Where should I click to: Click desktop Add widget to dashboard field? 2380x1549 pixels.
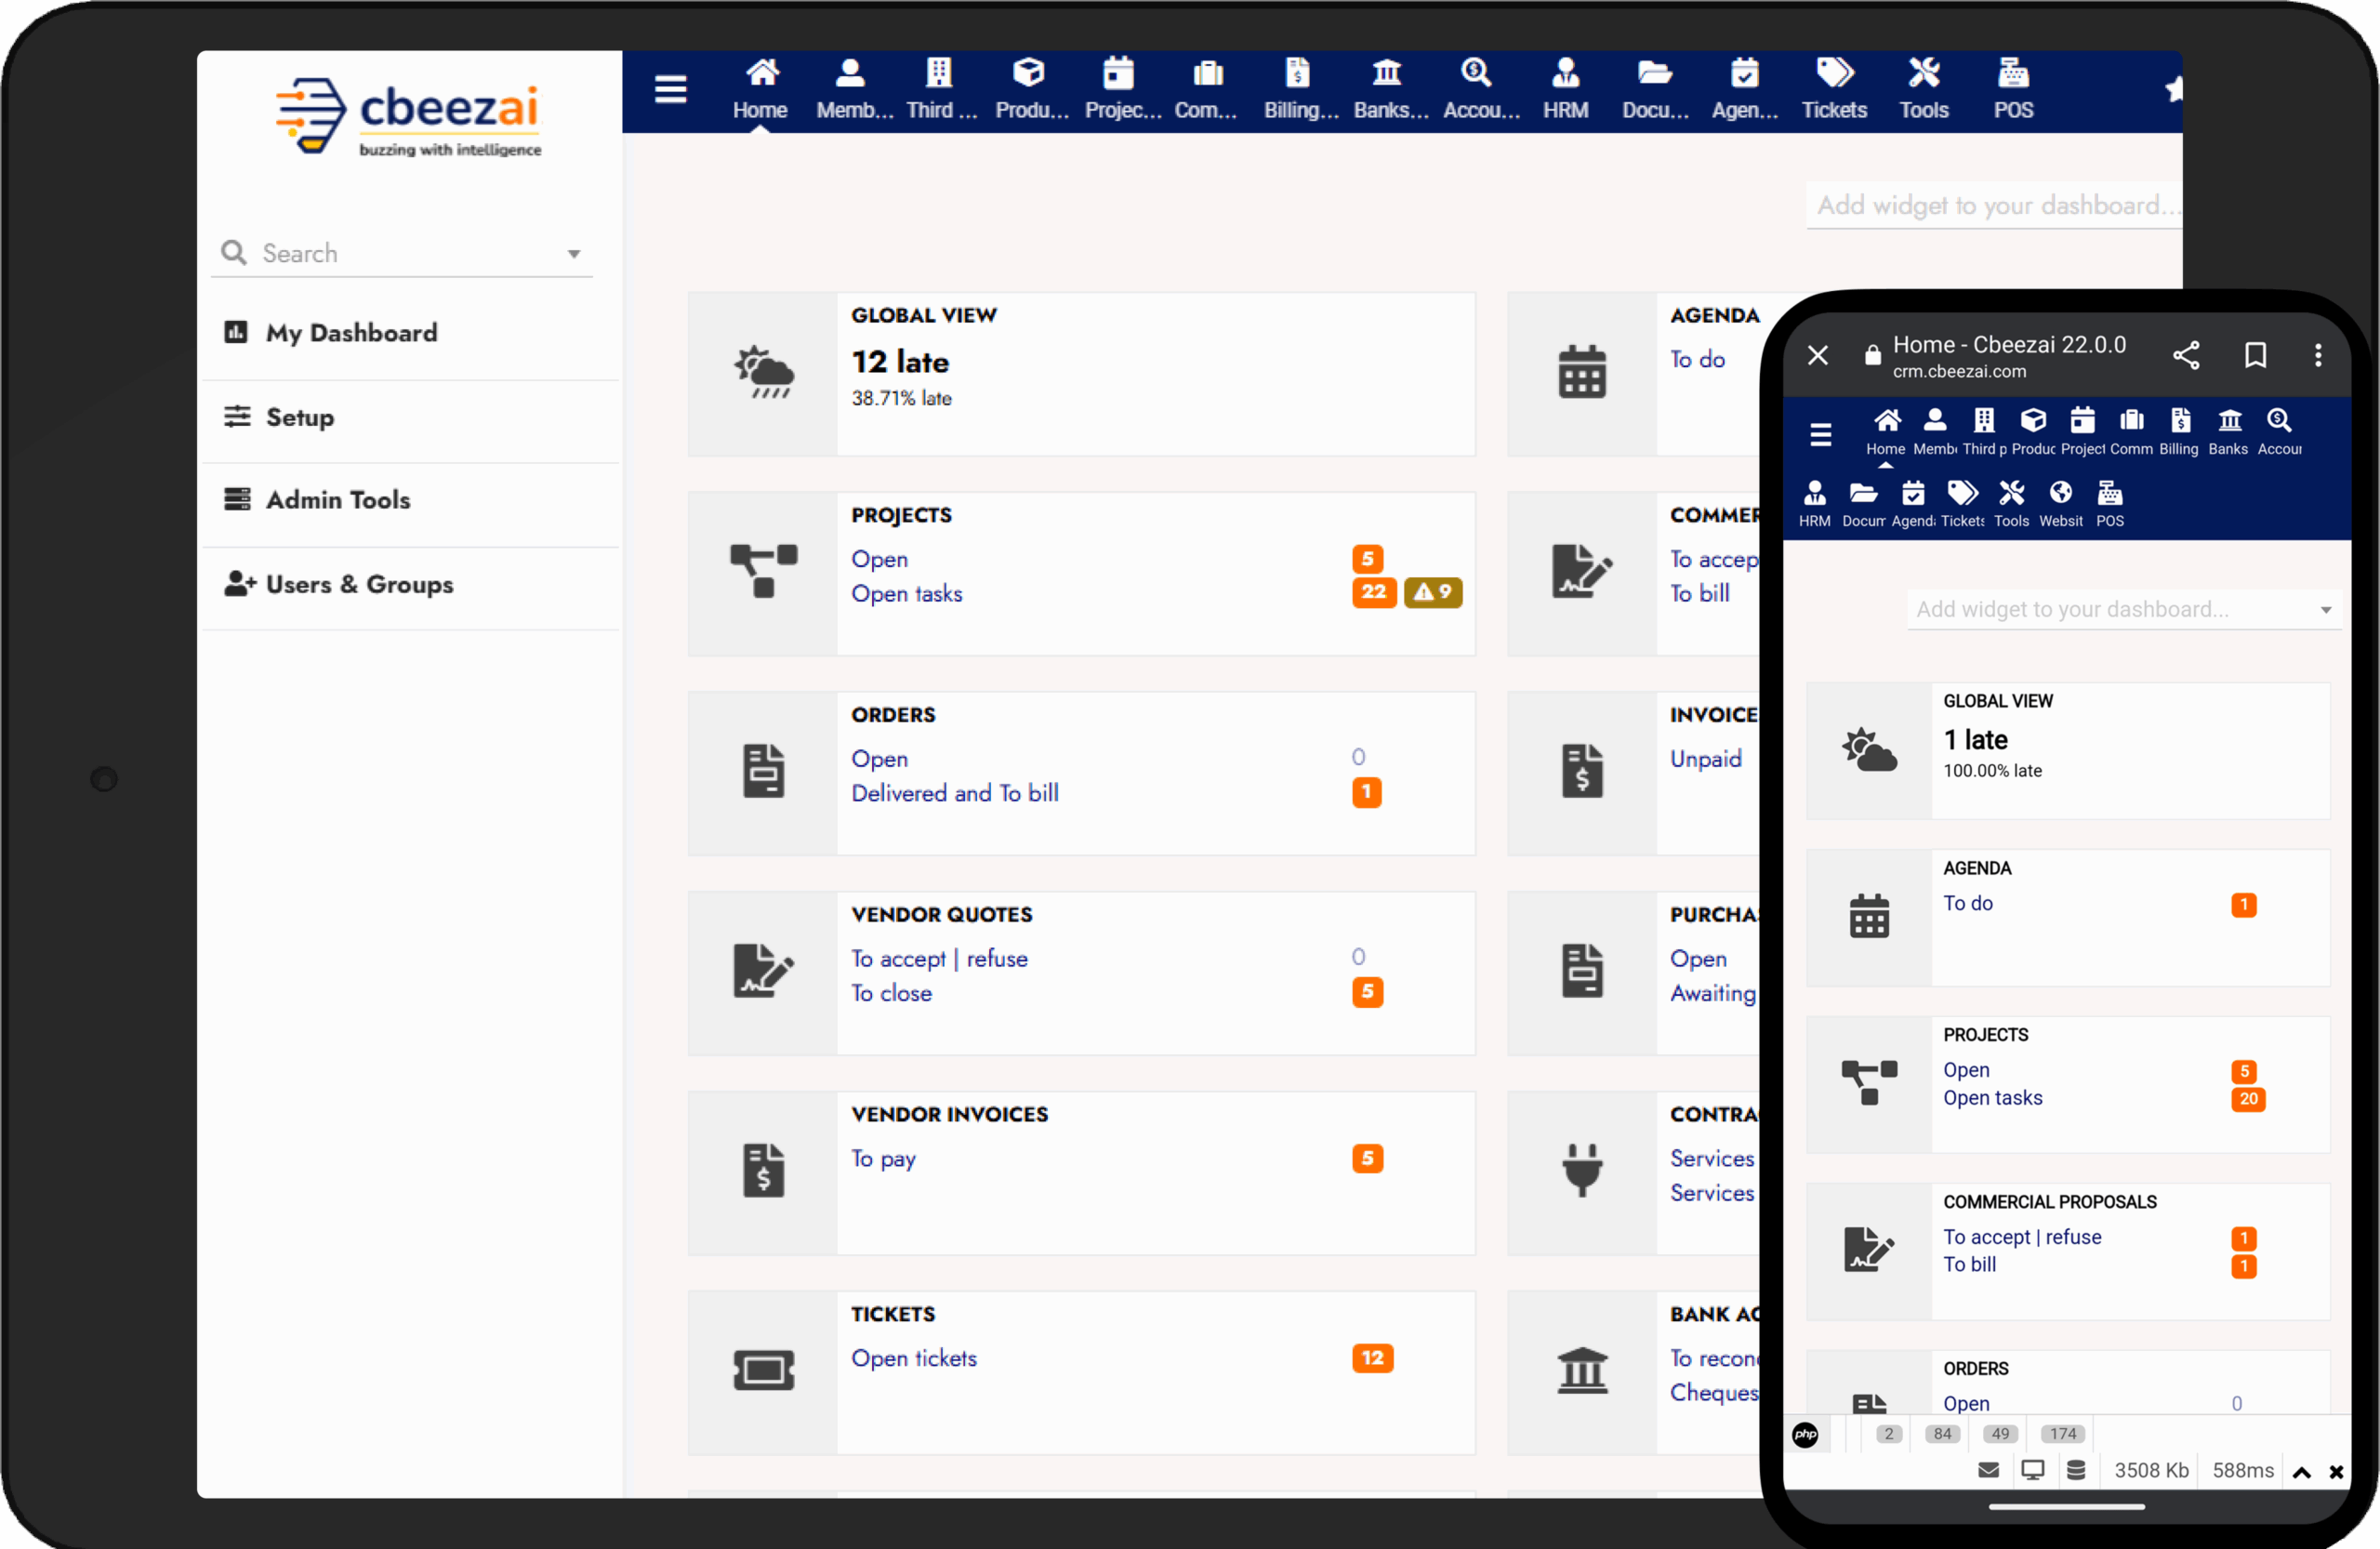(1993, 205)
